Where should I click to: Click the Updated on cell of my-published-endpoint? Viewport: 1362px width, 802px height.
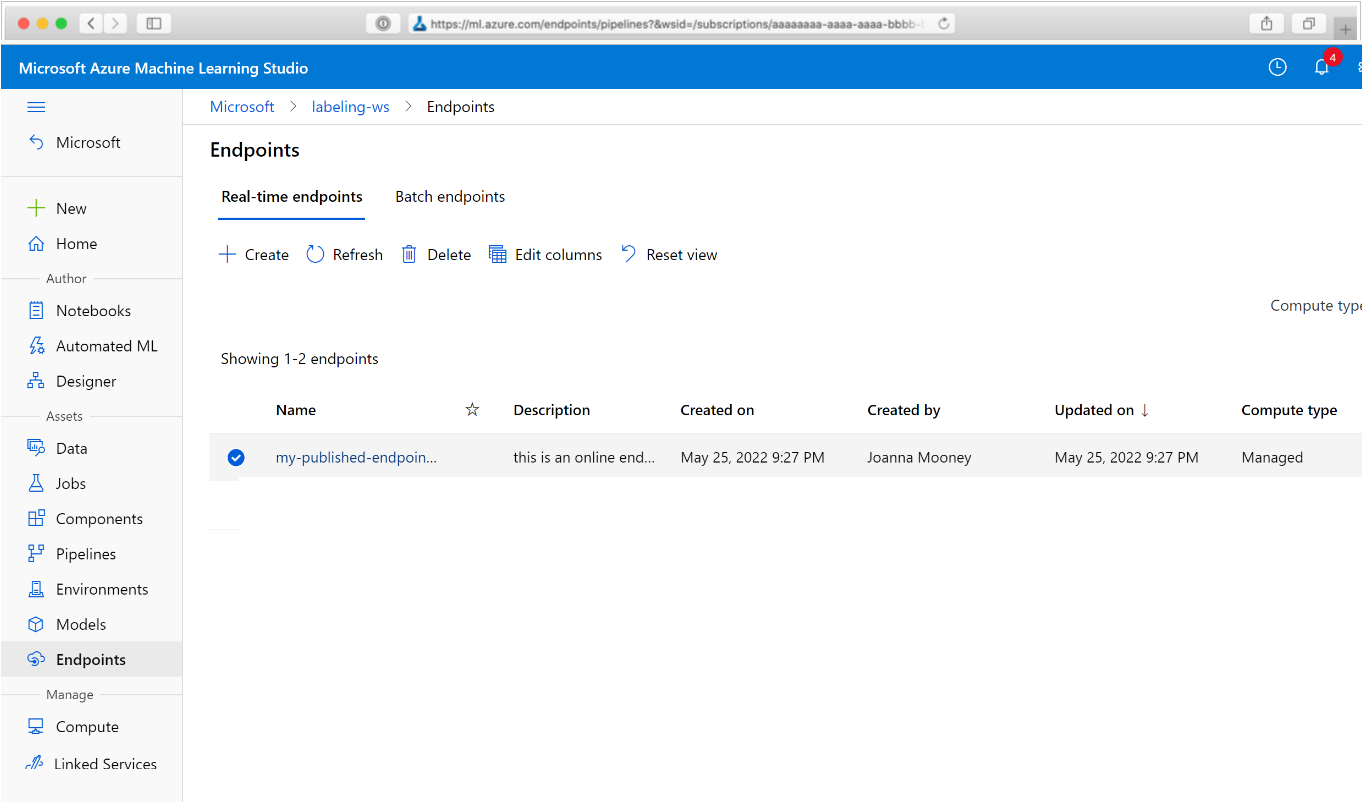[1127, 458]
